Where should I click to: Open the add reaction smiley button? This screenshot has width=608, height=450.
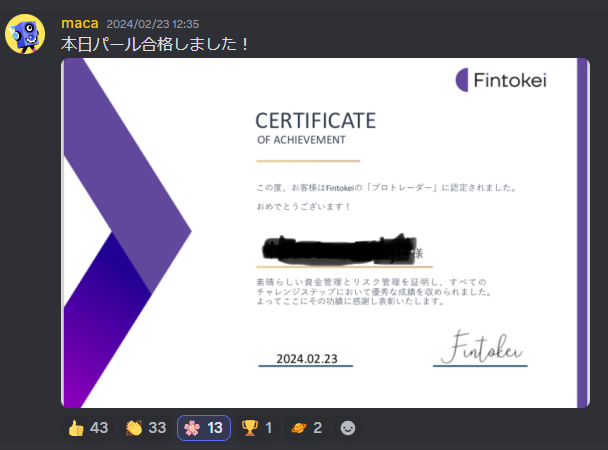click(348, 428)
